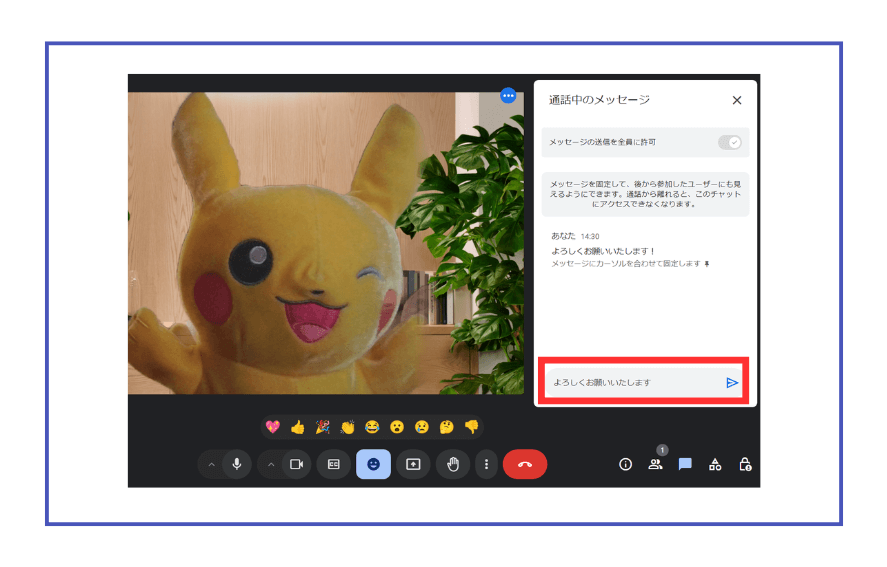
Task: Click the message input field
Action: (630, 382)
